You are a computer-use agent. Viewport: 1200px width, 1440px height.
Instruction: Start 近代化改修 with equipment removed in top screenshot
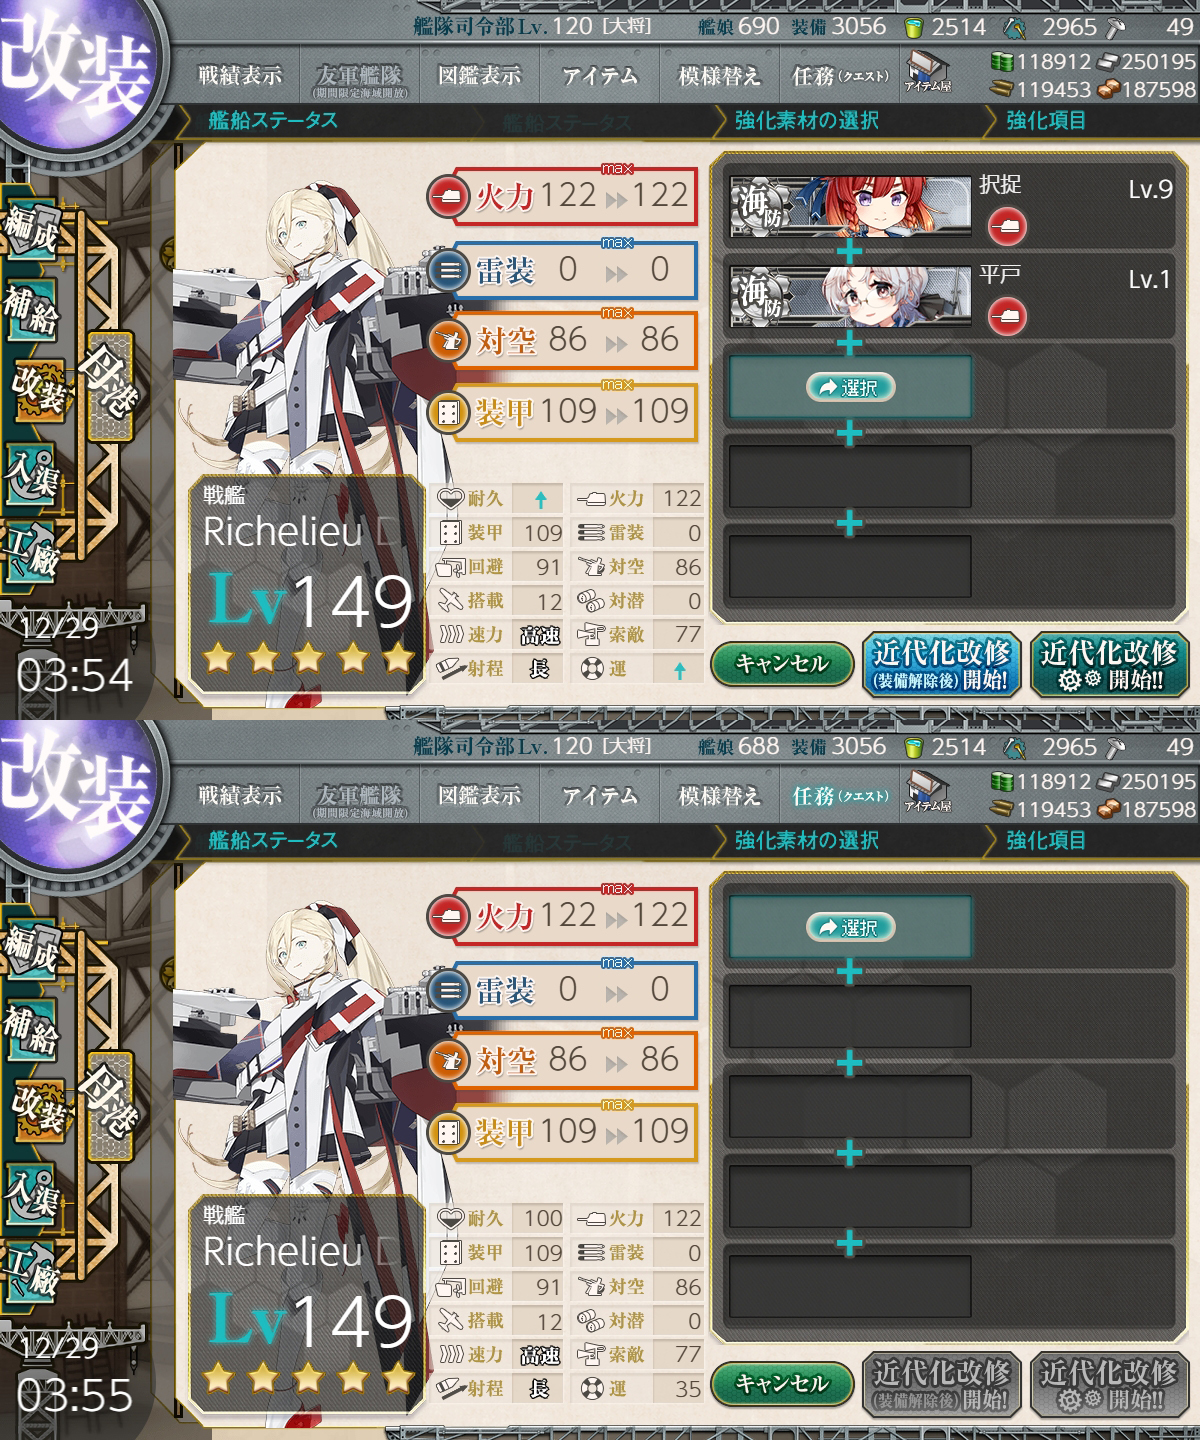pos(940,665)
